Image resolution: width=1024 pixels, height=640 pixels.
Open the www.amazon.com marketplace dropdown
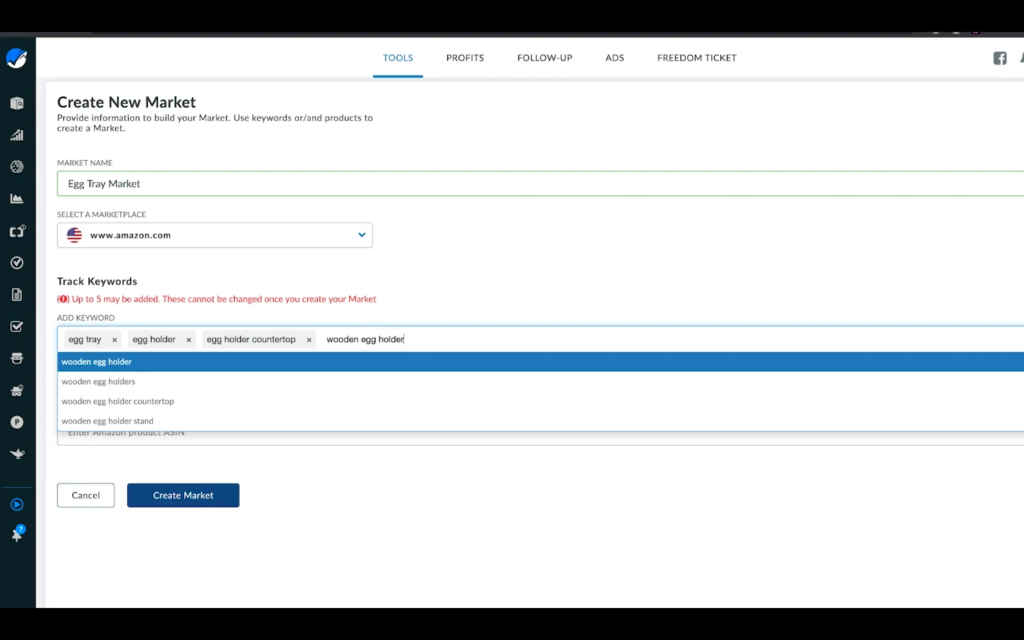214,234
